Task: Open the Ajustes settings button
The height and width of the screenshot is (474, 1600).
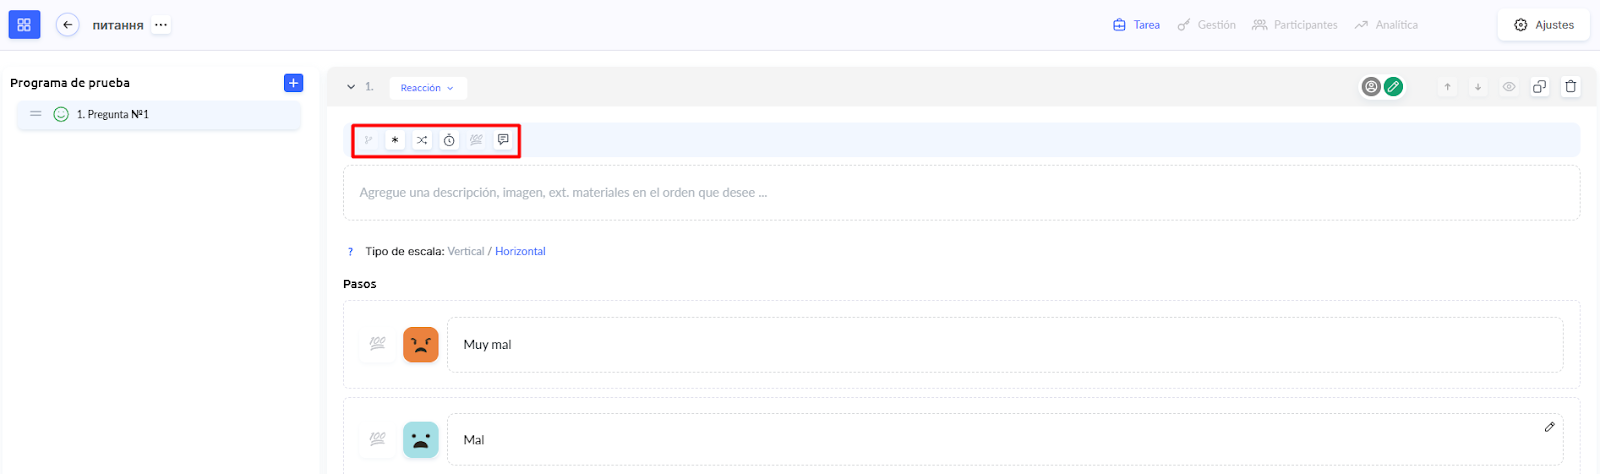Action: (x=1544, y=25)
